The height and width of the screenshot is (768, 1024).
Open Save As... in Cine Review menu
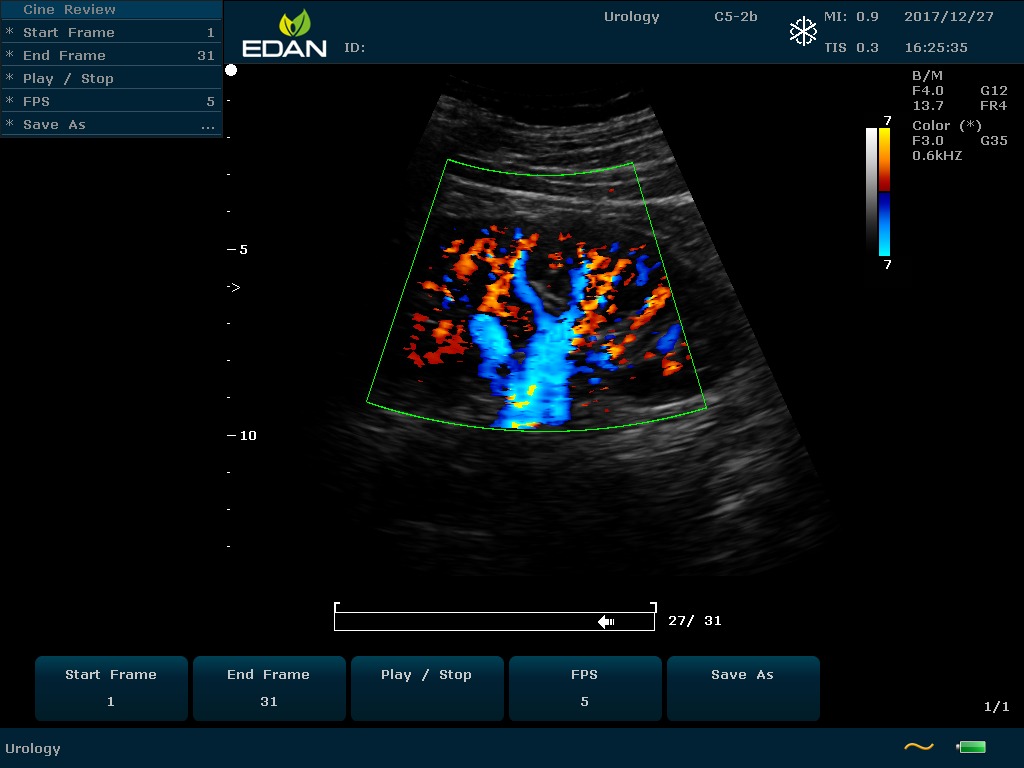tap(110, 124)
